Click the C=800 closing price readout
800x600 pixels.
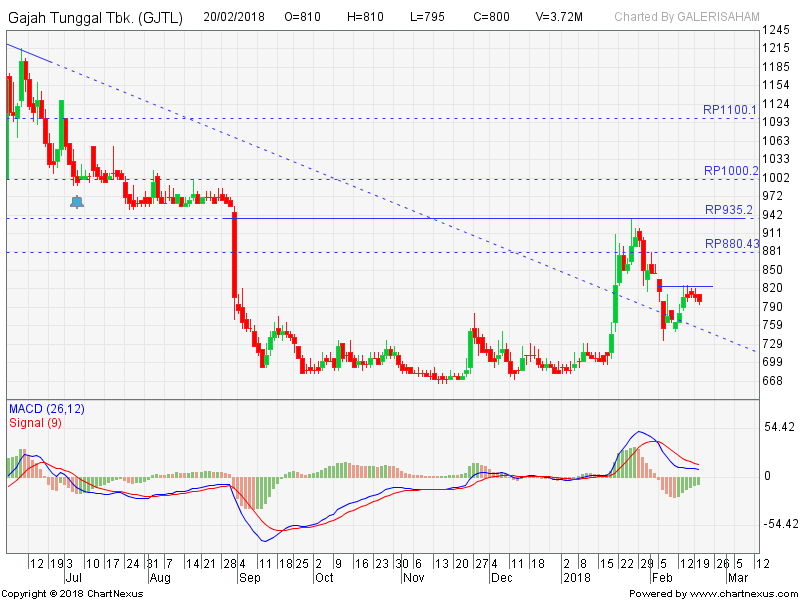472,16
